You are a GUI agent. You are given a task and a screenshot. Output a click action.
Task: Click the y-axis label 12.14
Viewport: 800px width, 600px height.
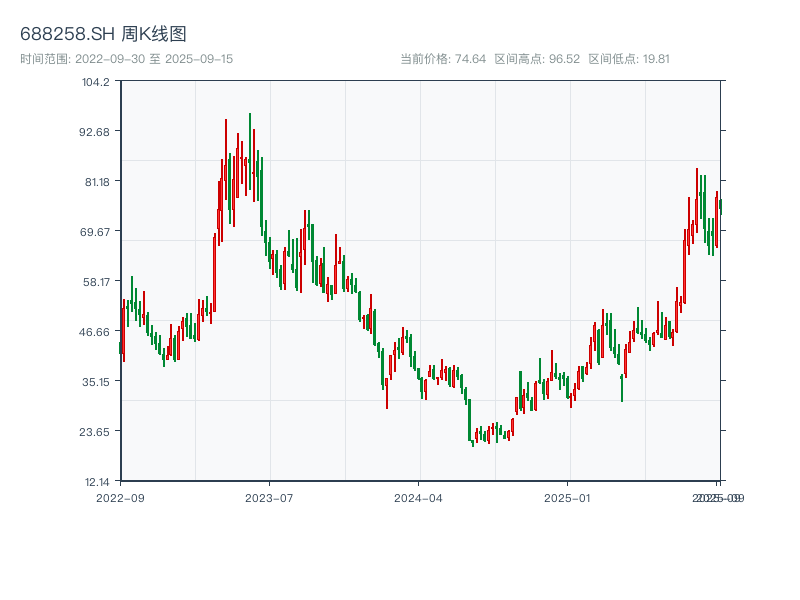97,482
